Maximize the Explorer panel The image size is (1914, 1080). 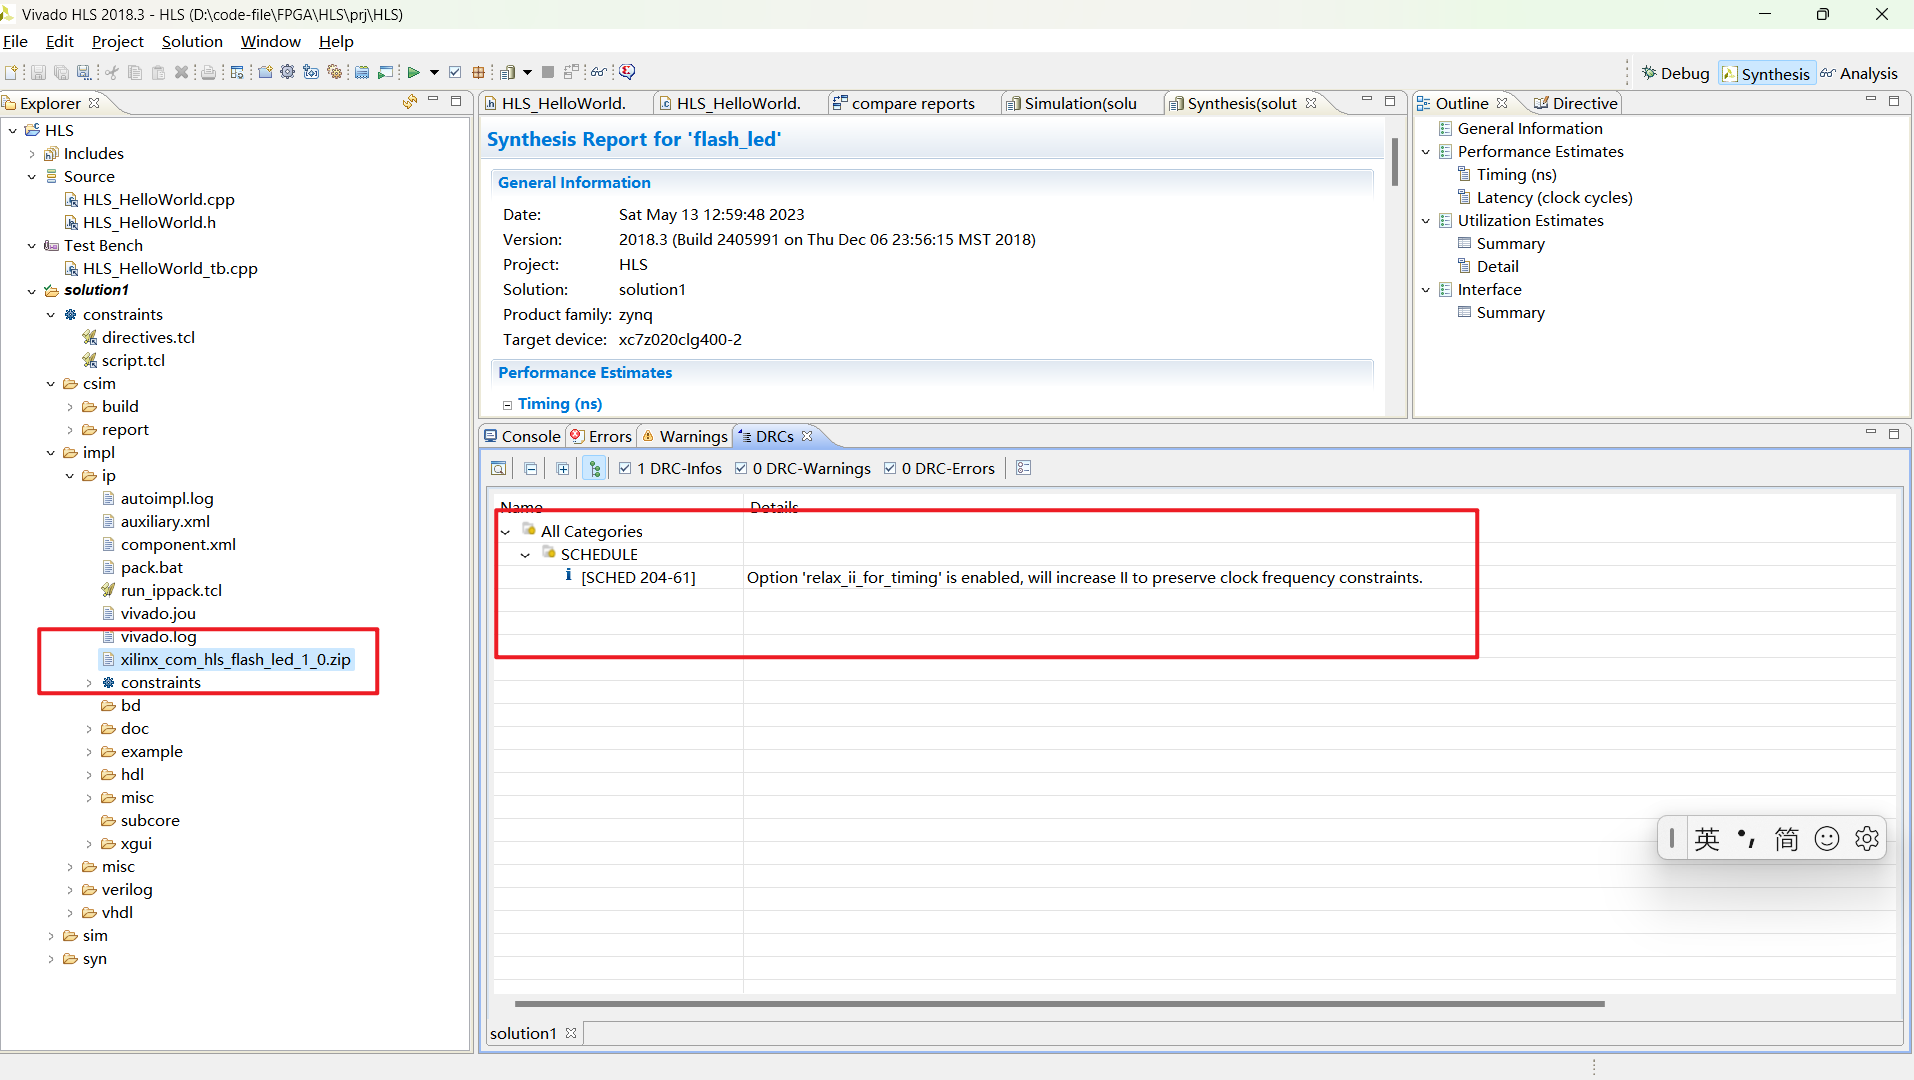(x=456, y=101)
